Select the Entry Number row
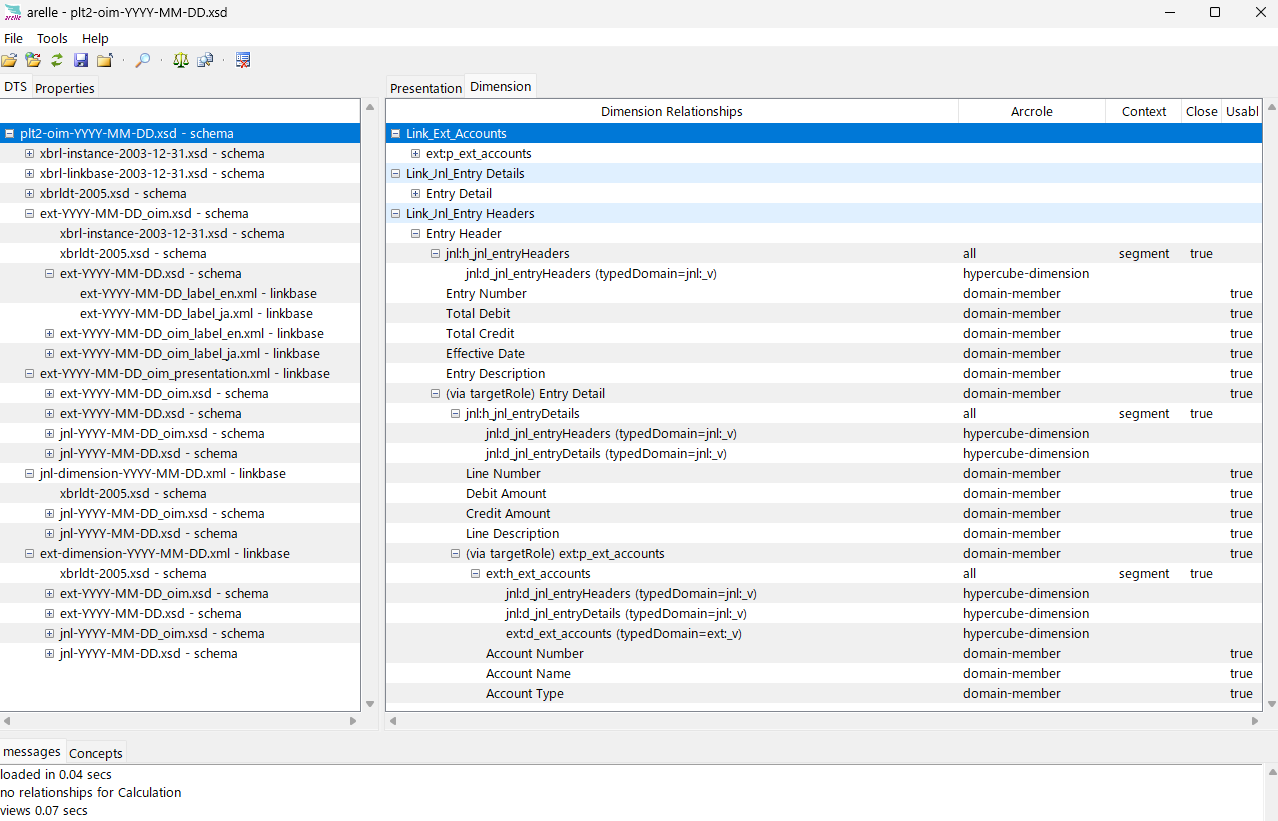Image resolution: width=1278 pixels, height=821 pixels. pos(823,293)
